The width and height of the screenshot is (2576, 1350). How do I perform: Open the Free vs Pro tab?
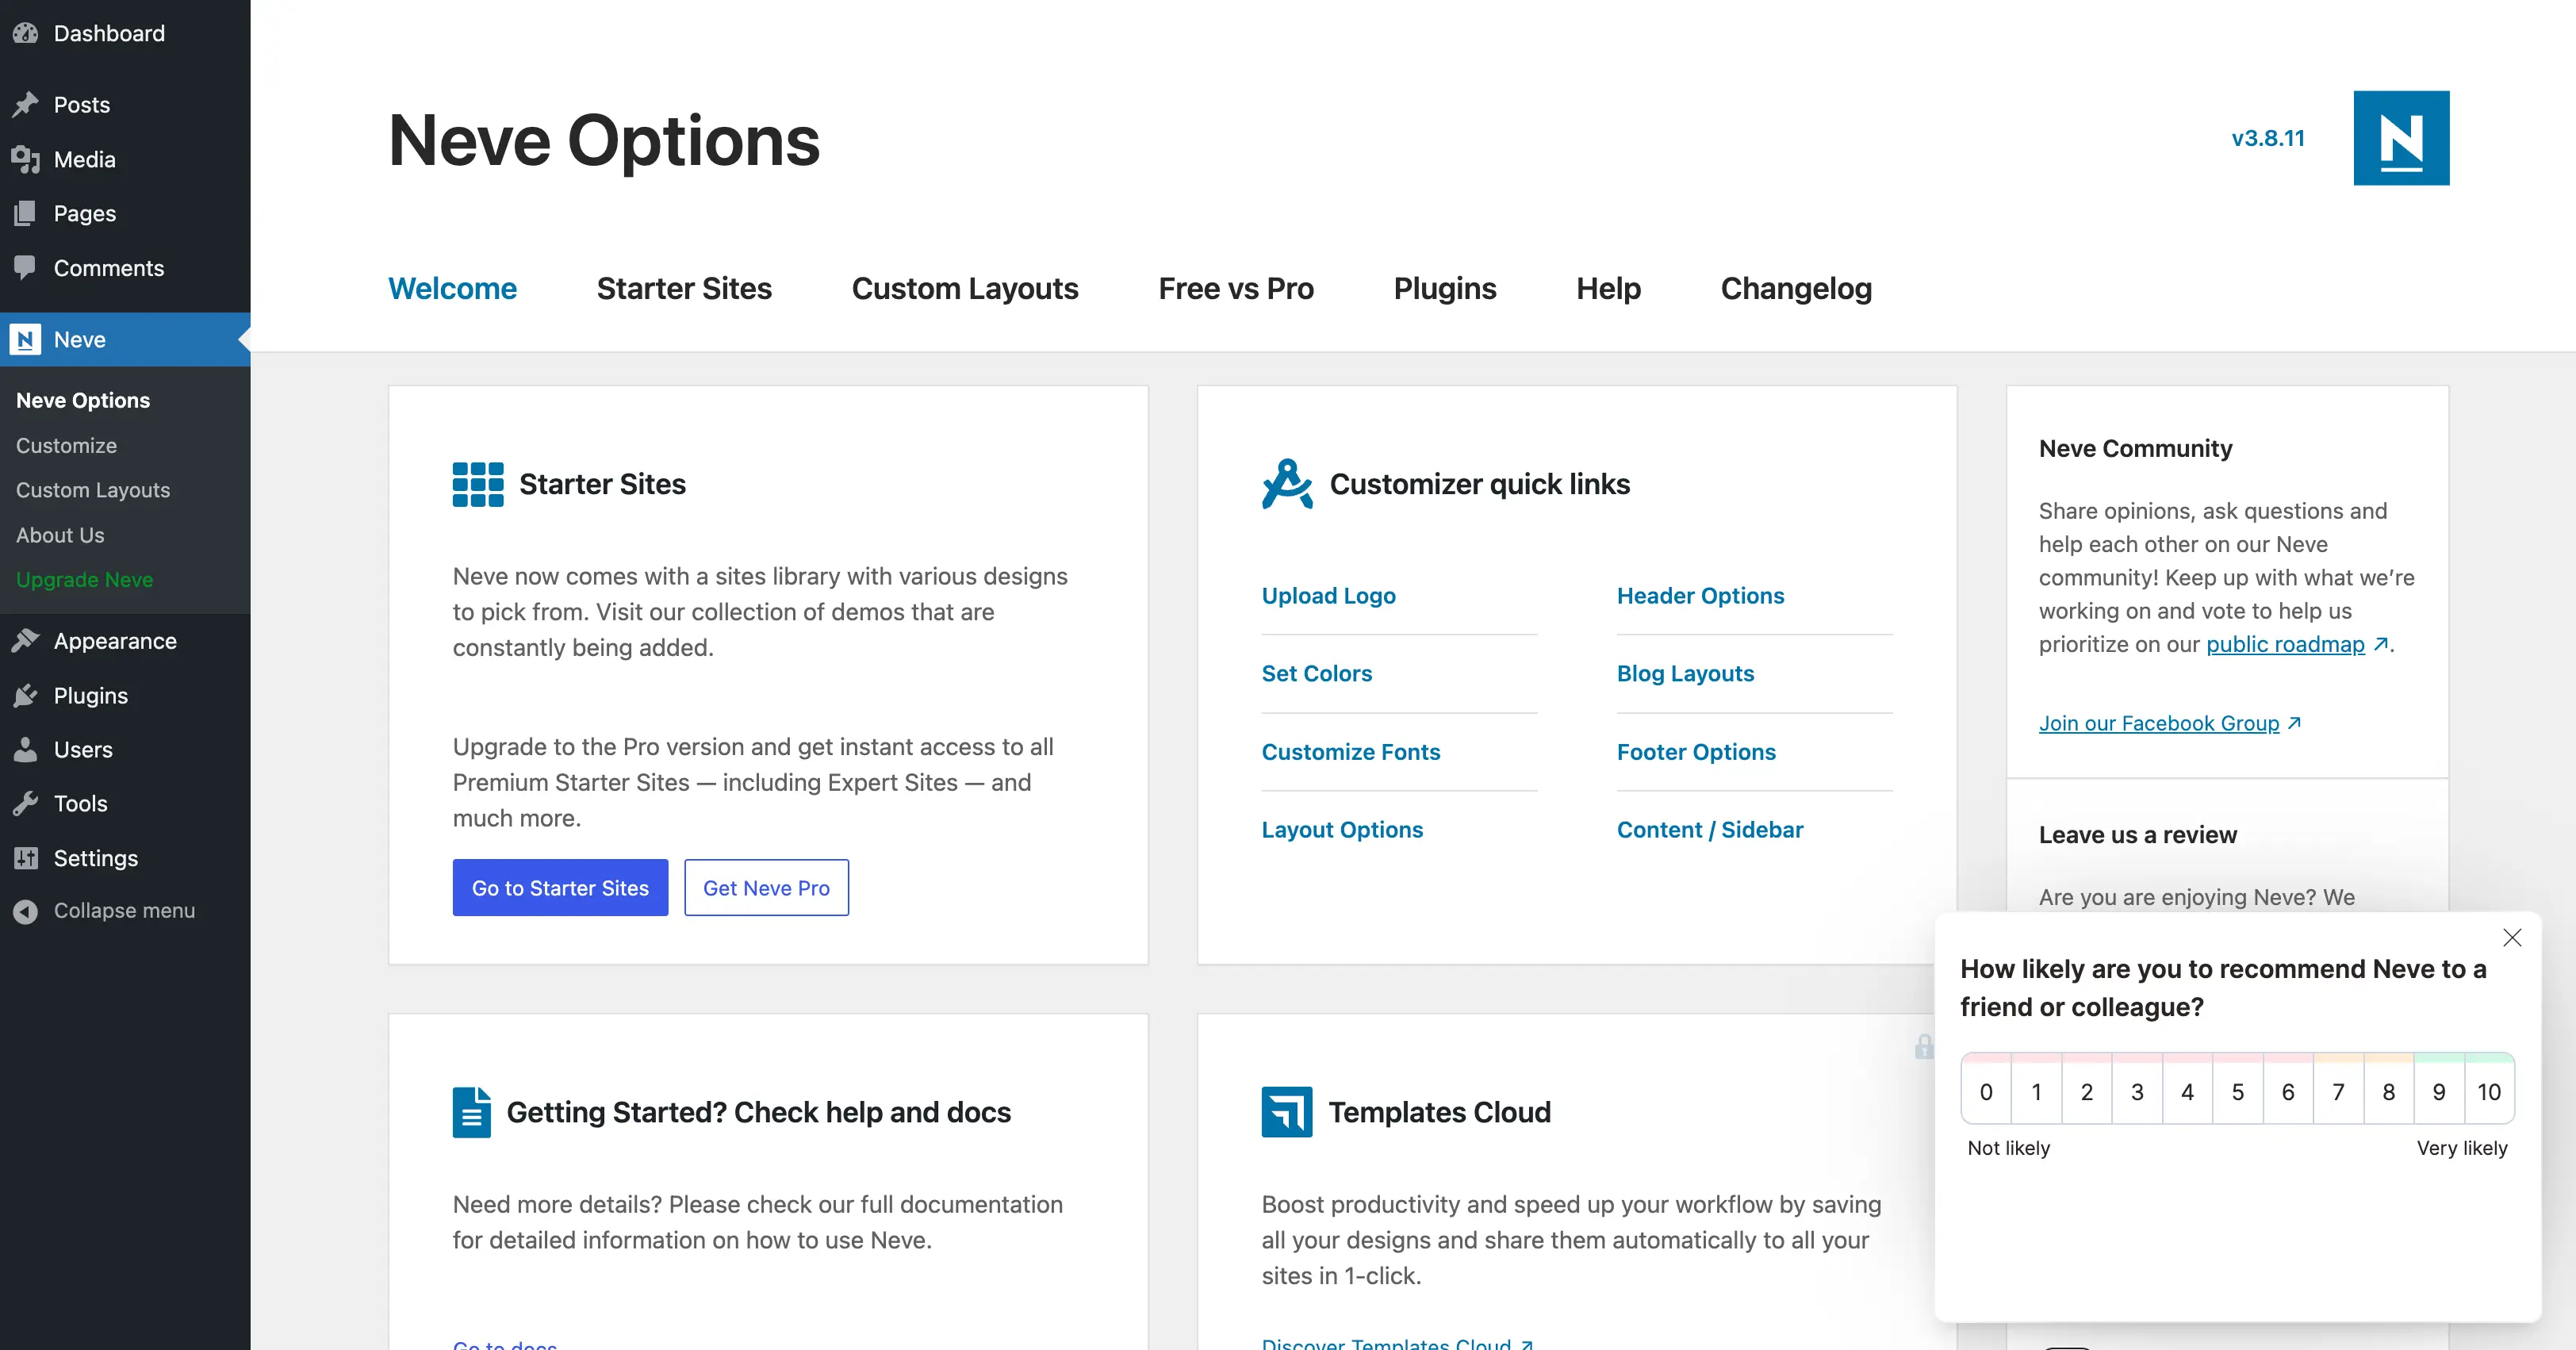(1236, 288)
